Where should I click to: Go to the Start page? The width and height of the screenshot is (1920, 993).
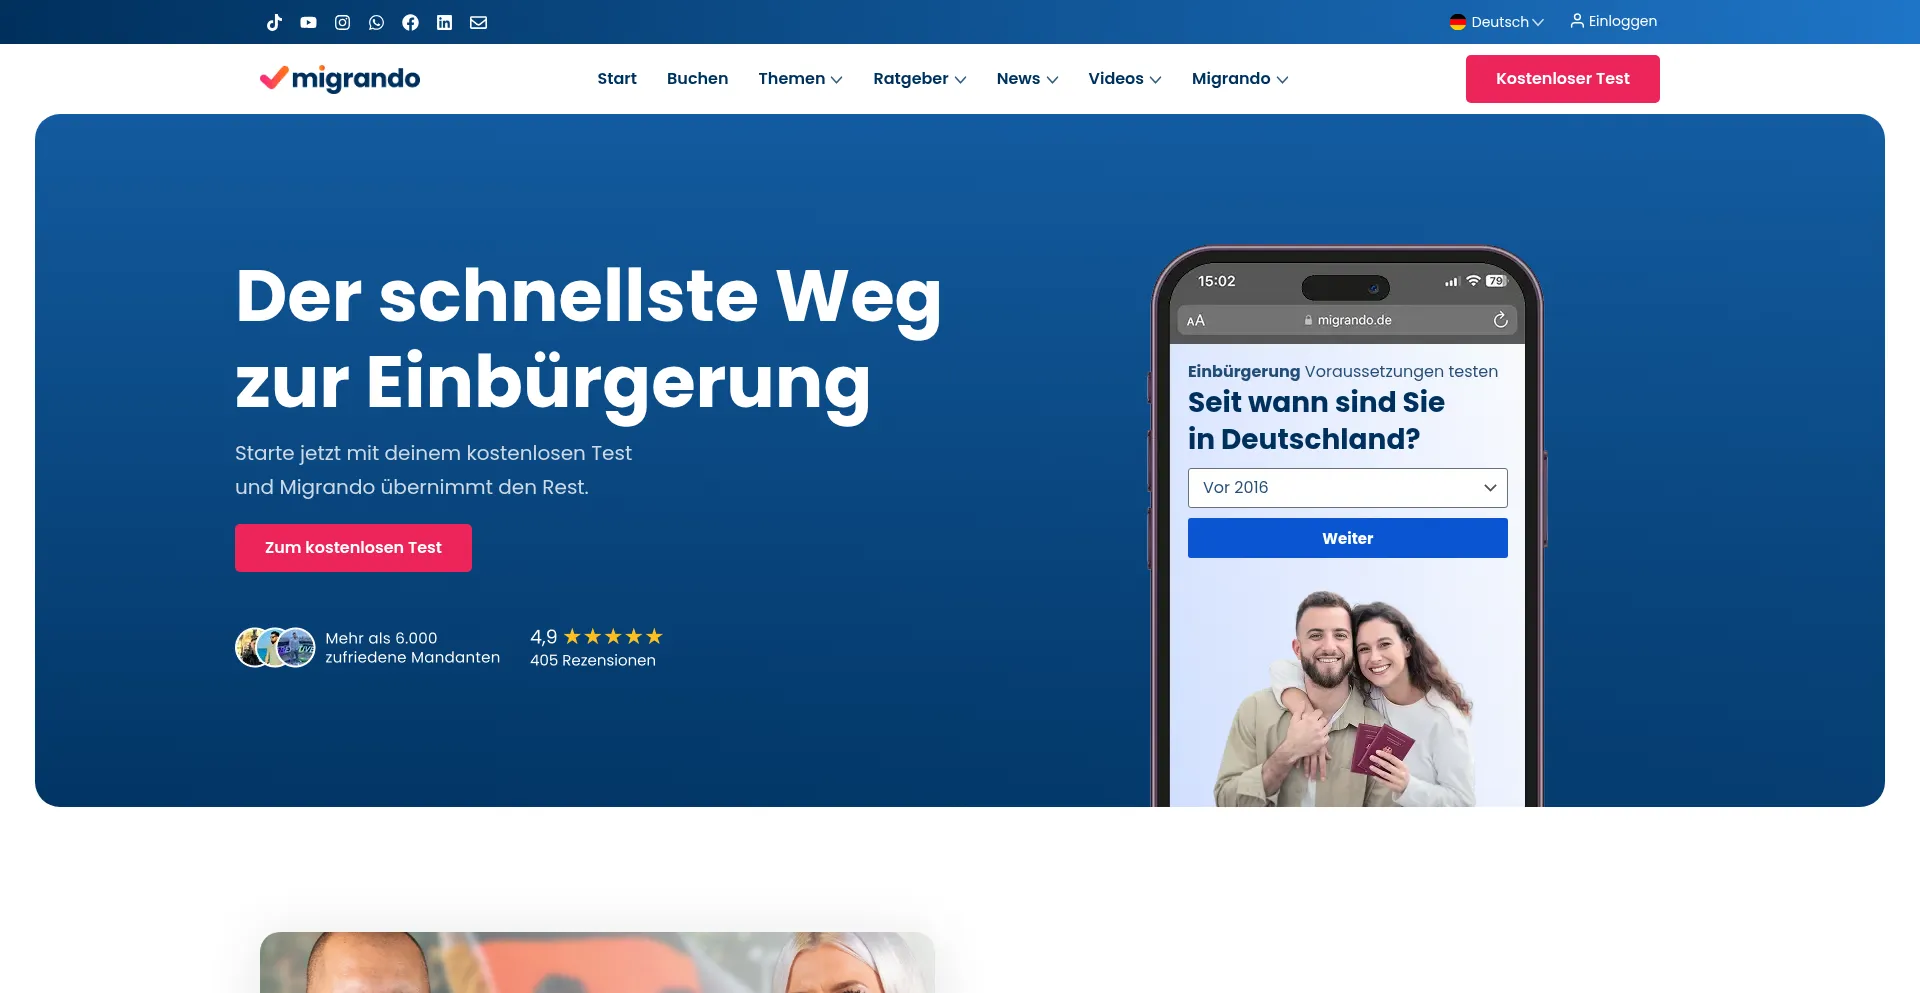617,78
